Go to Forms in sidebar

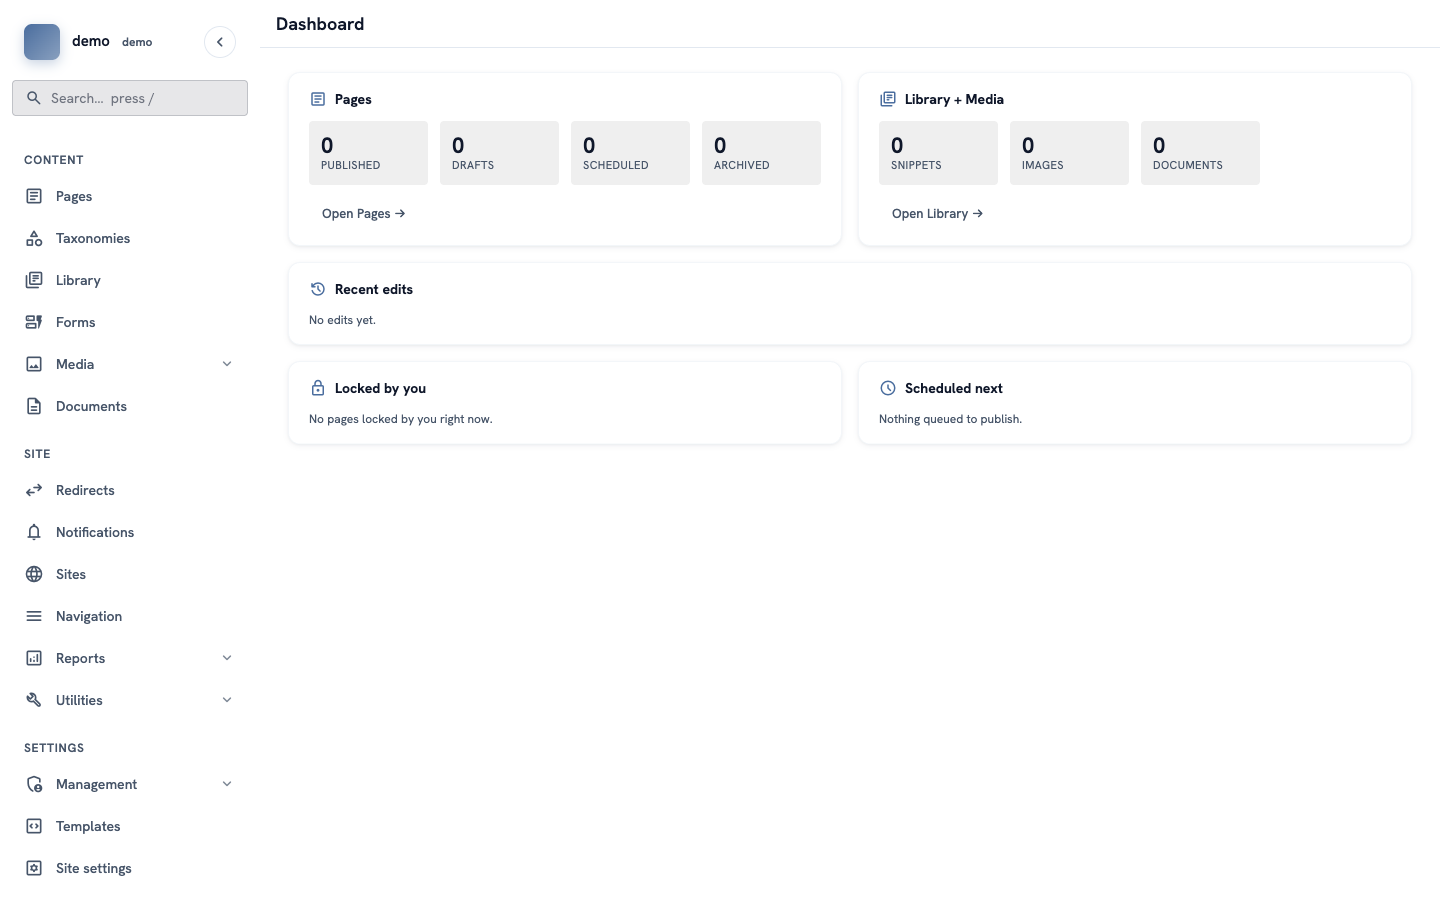click(x=130, y=322)
